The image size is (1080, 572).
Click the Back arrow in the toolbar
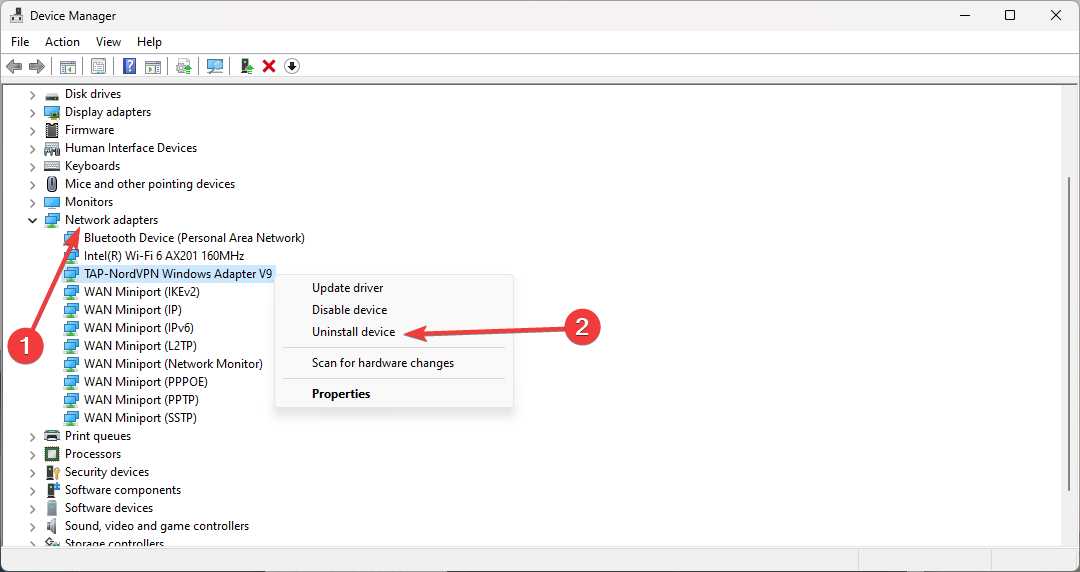click(14, 66)
